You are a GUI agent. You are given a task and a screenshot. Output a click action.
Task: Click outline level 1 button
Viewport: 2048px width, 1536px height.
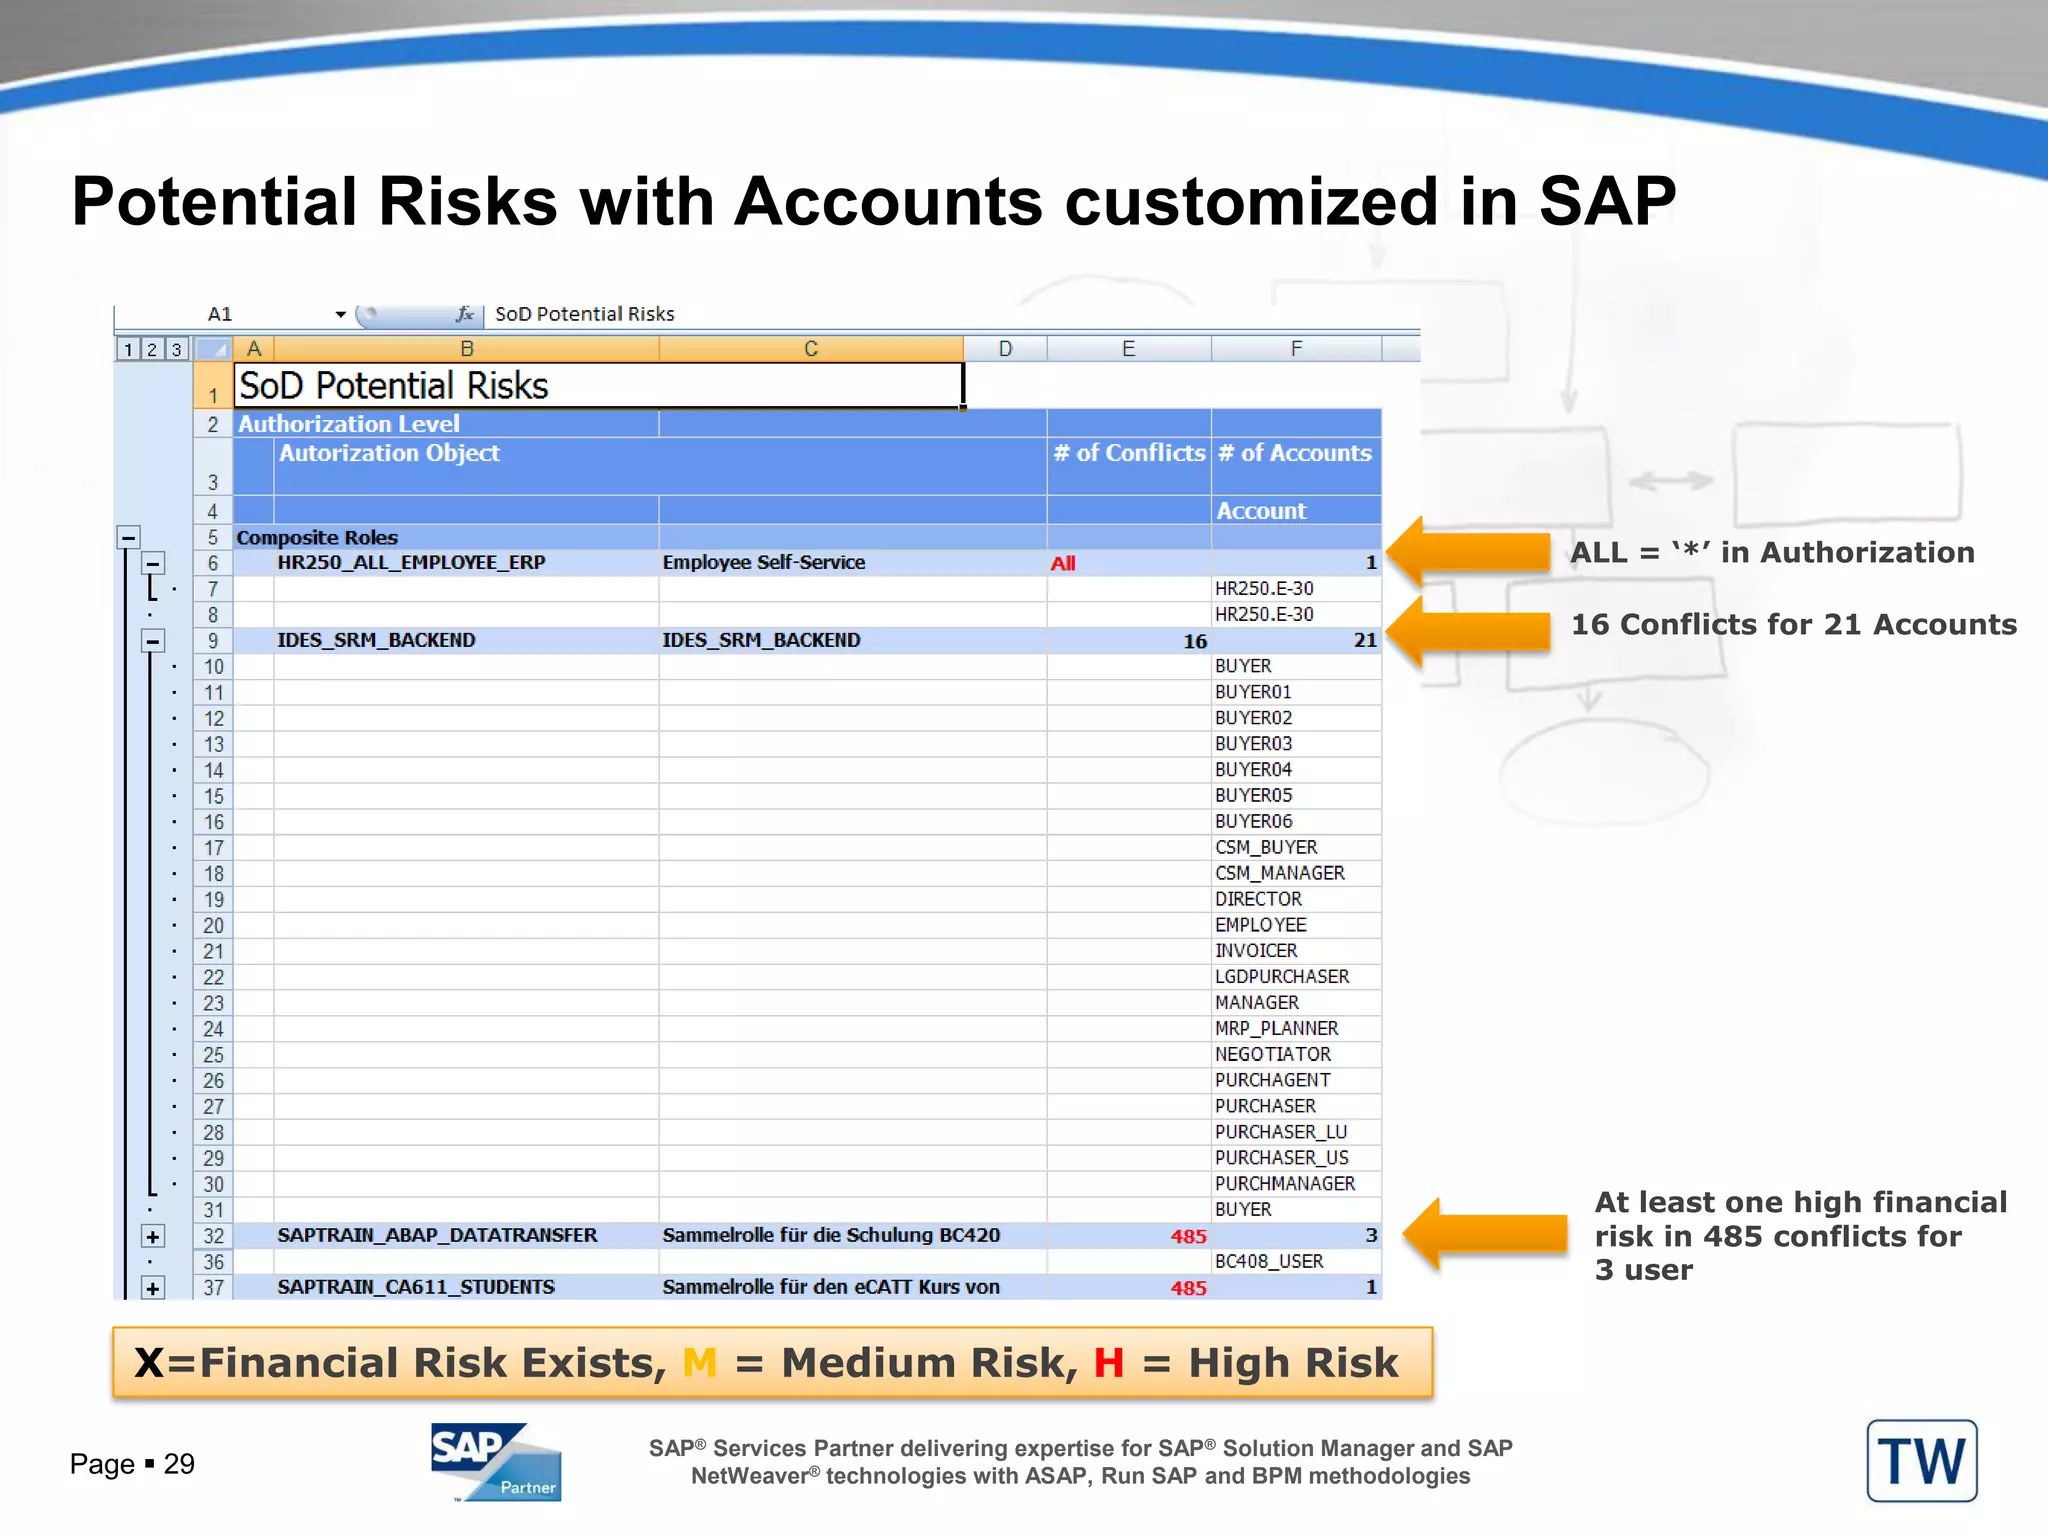coord(128,349)
